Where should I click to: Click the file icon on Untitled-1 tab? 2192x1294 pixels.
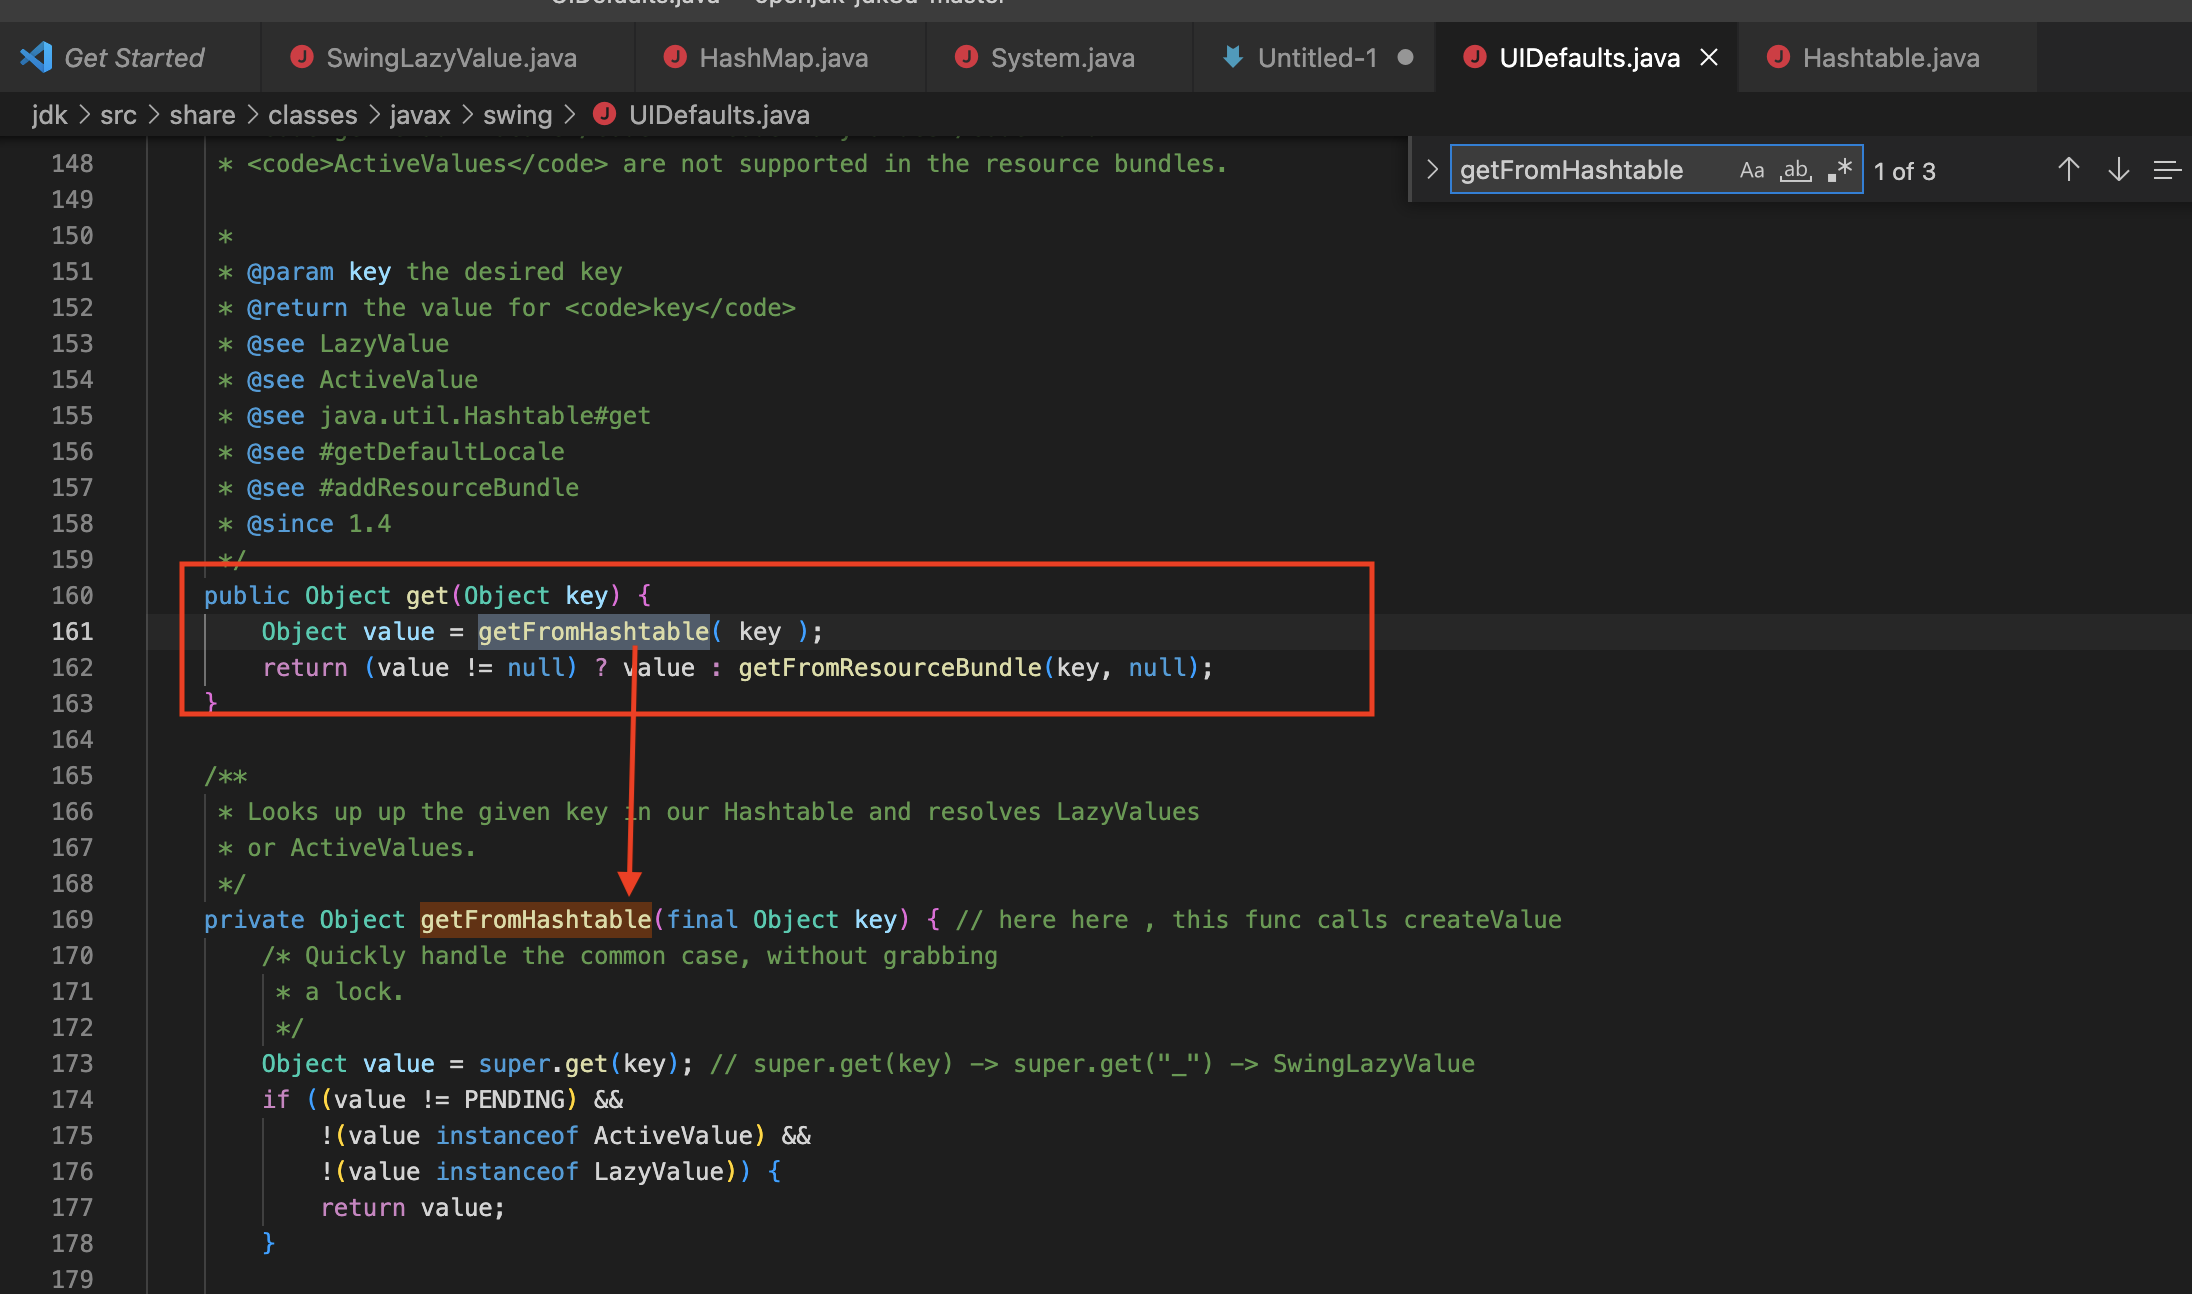click(x=1233, y=57)
